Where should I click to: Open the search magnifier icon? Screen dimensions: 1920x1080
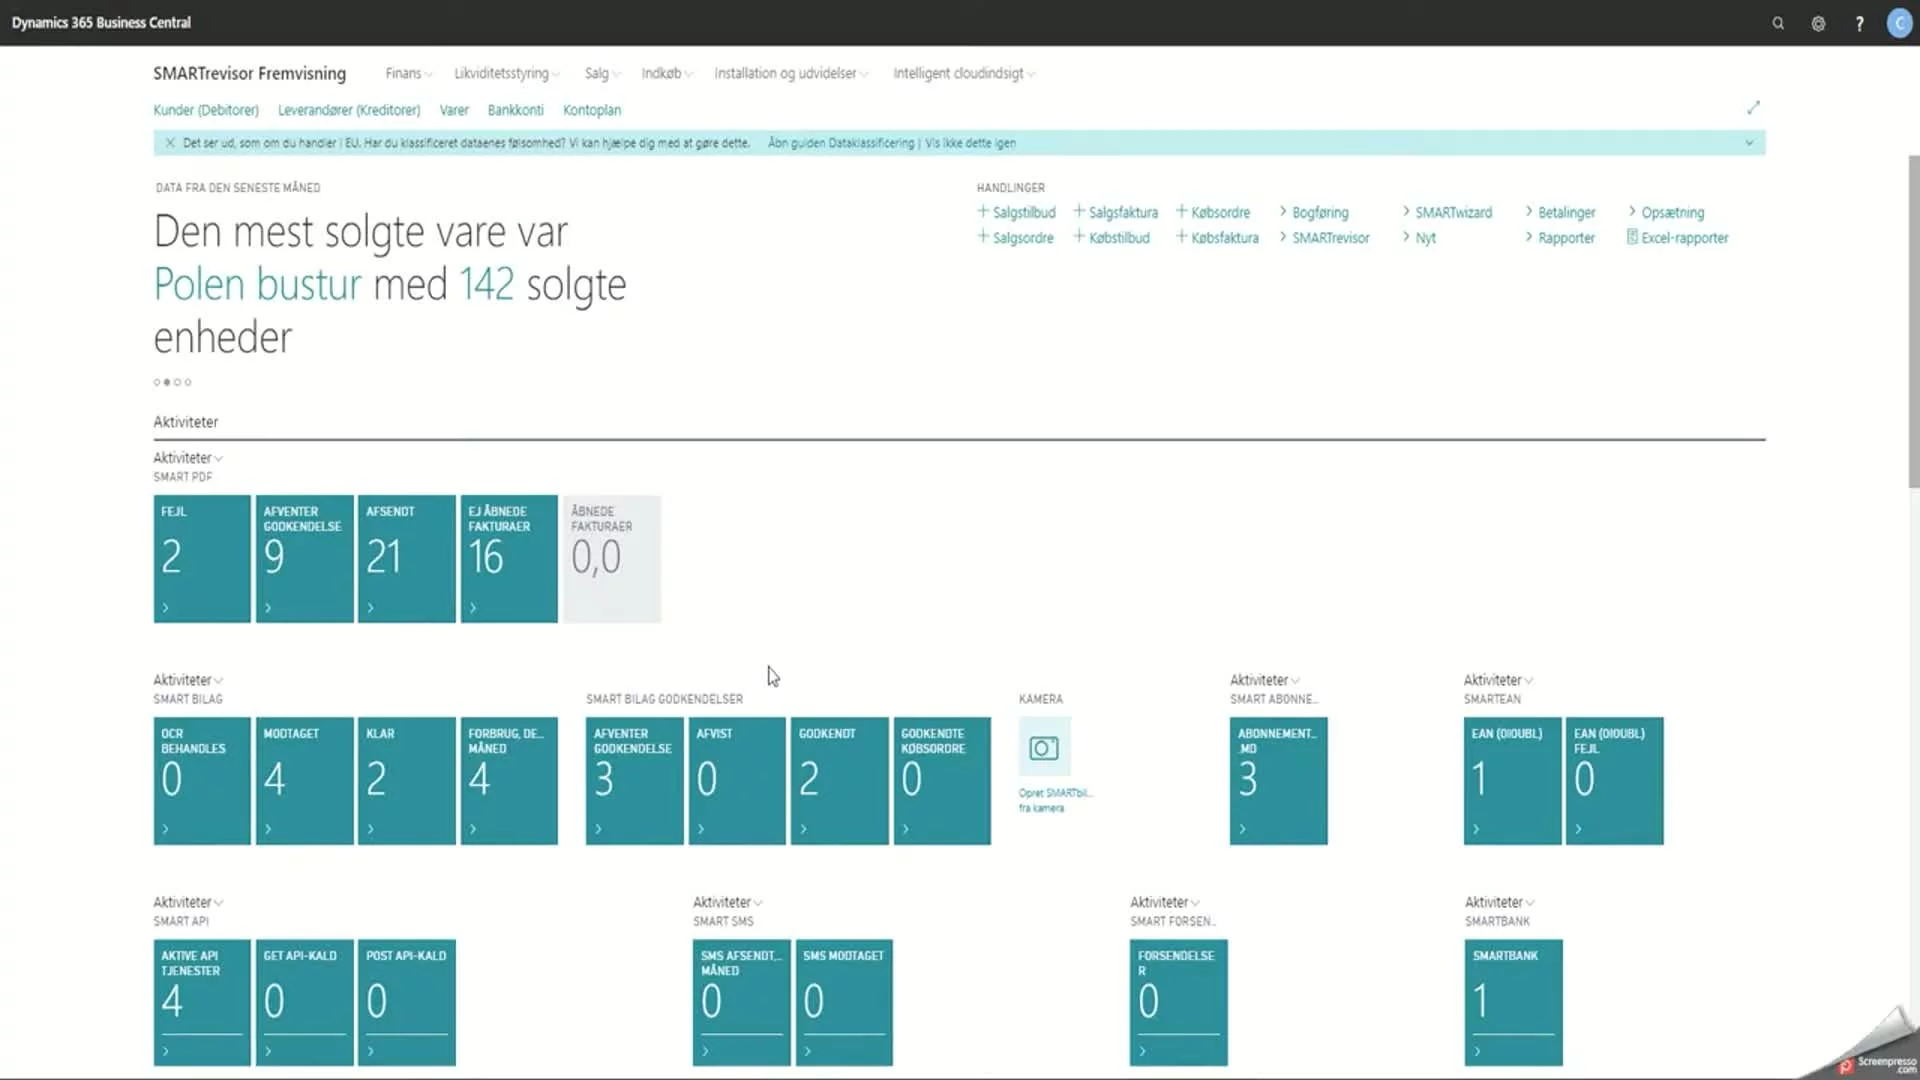[1778, 23]
